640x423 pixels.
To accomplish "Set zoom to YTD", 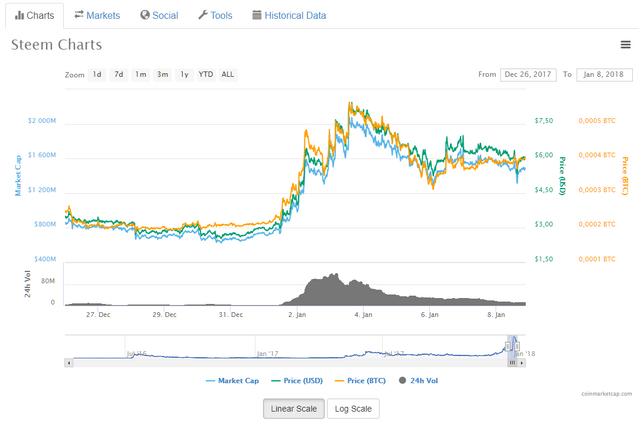I will coord(206,75).
